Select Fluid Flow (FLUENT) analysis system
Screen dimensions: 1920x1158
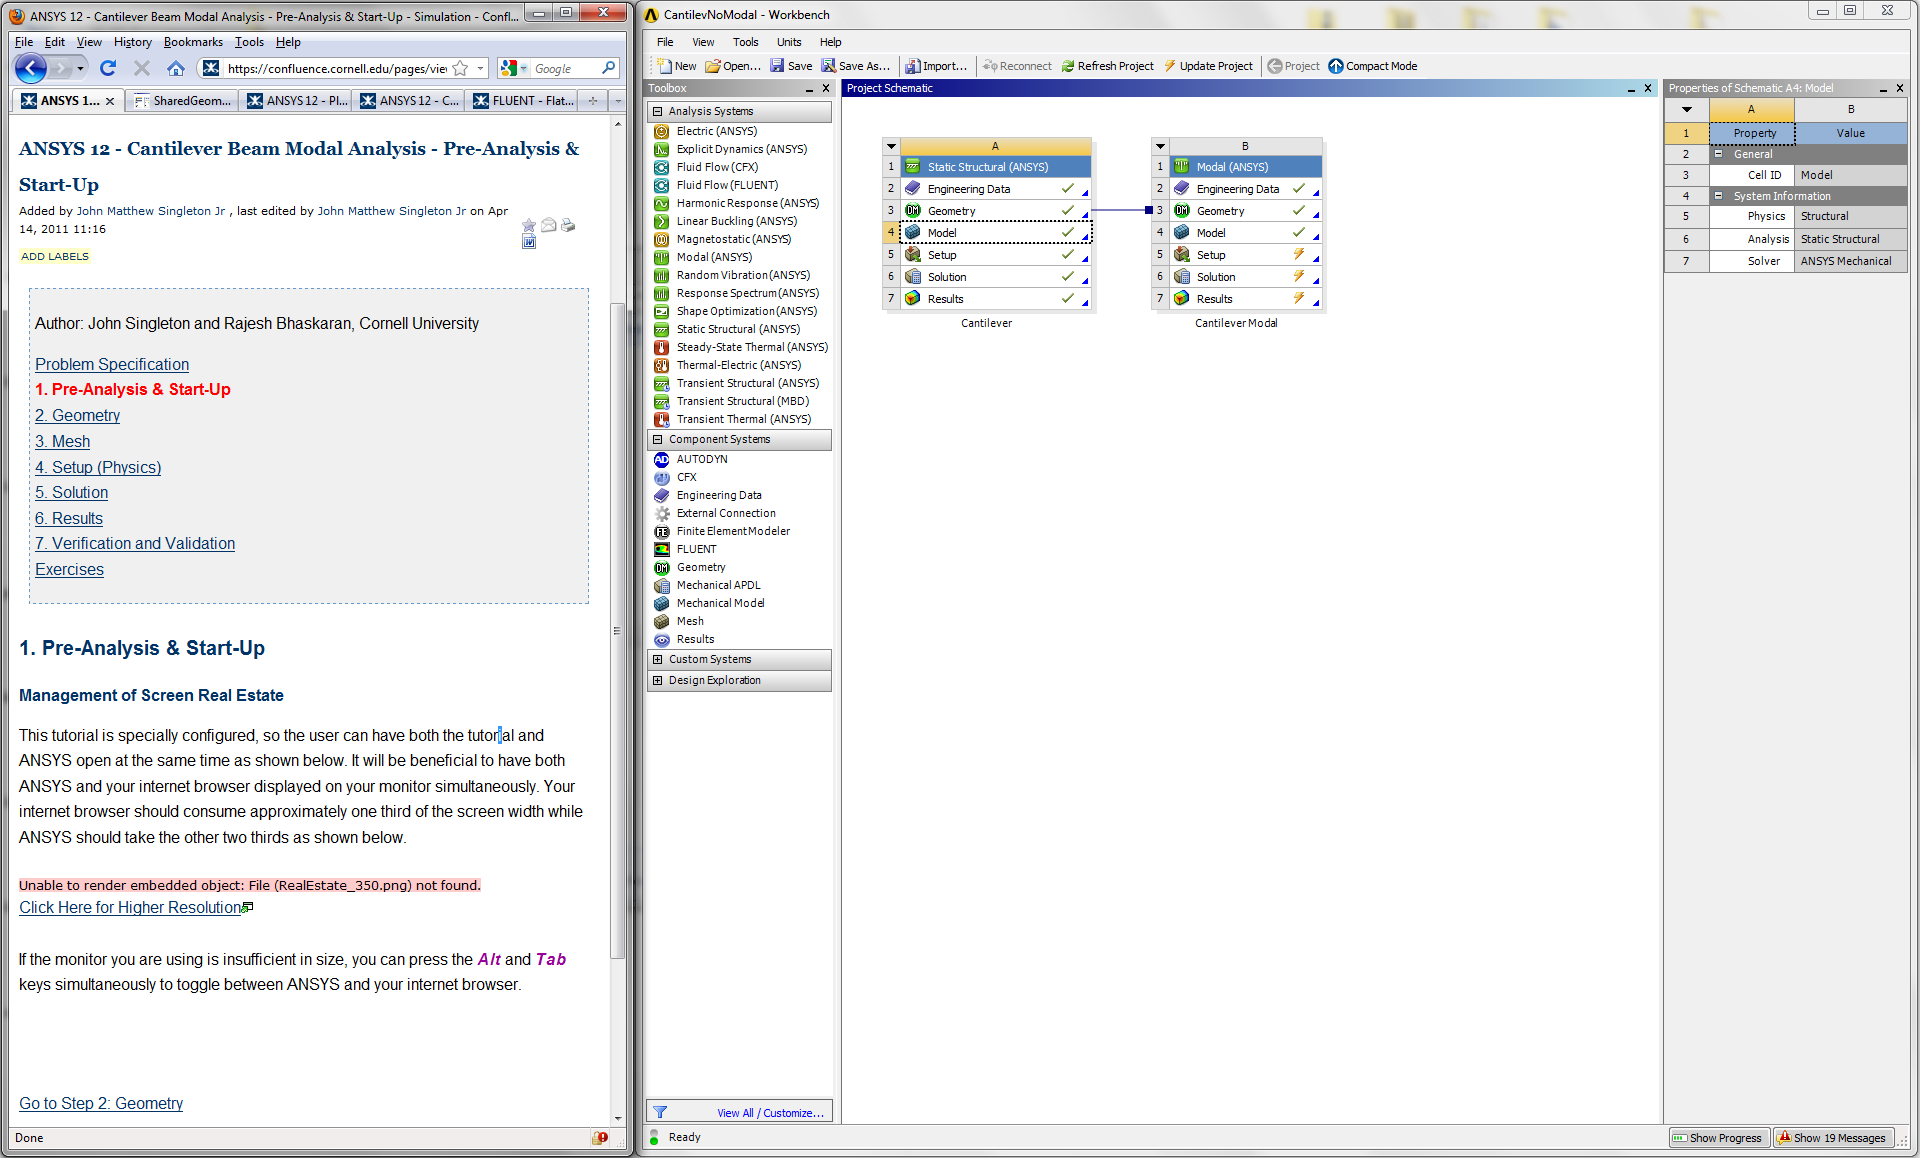pos(727,185)
